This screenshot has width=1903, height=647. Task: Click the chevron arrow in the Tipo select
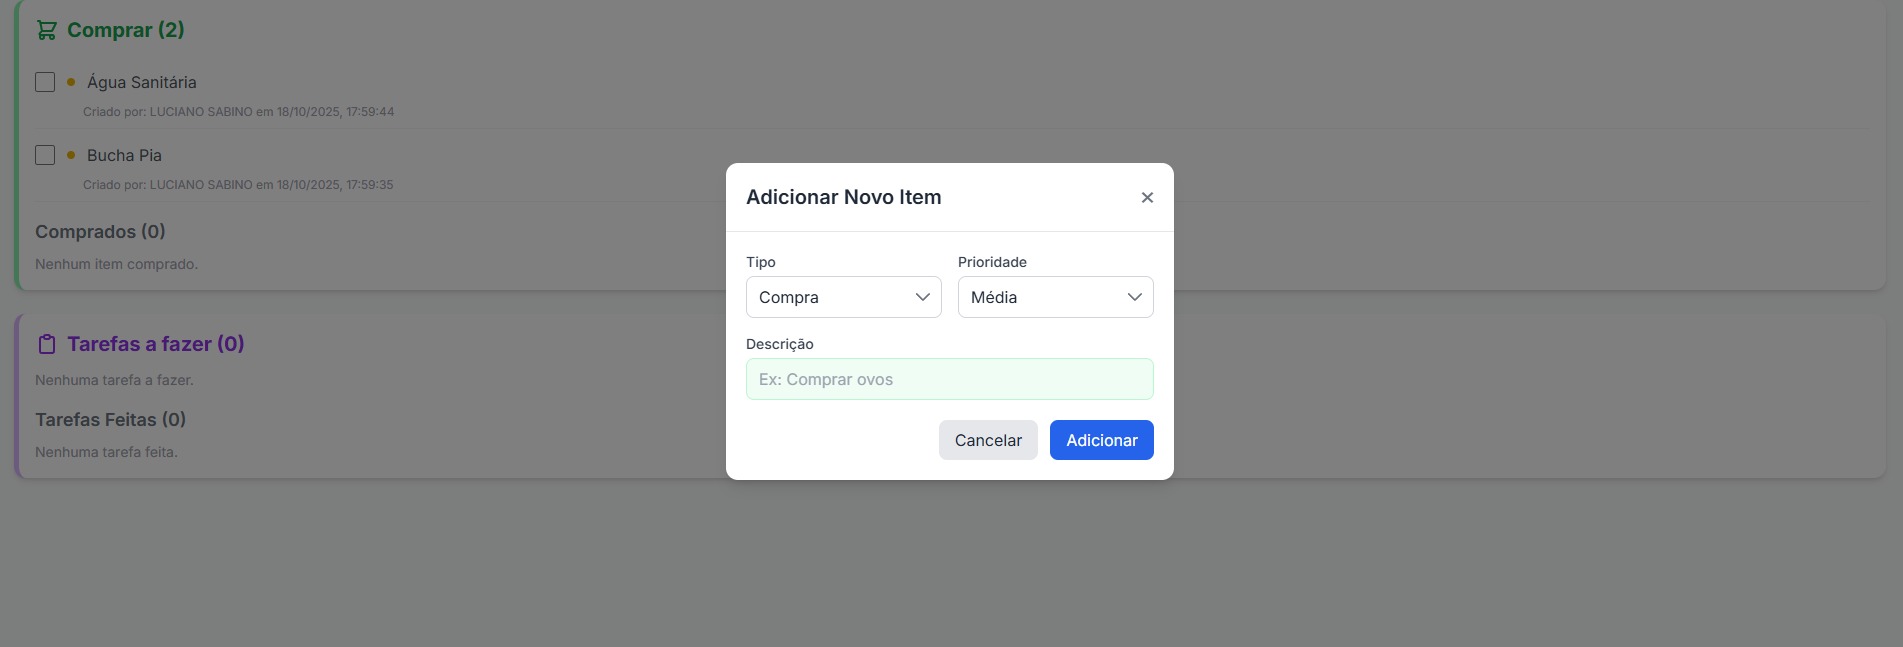923,297
